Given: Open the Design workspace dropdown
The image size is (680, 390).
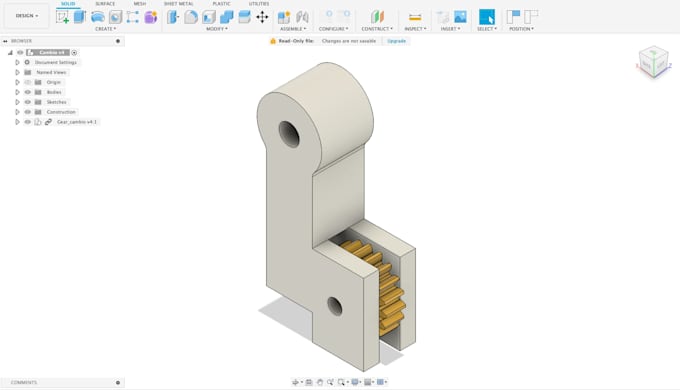Looking at the screenshot, I should (x=27, y=16).
